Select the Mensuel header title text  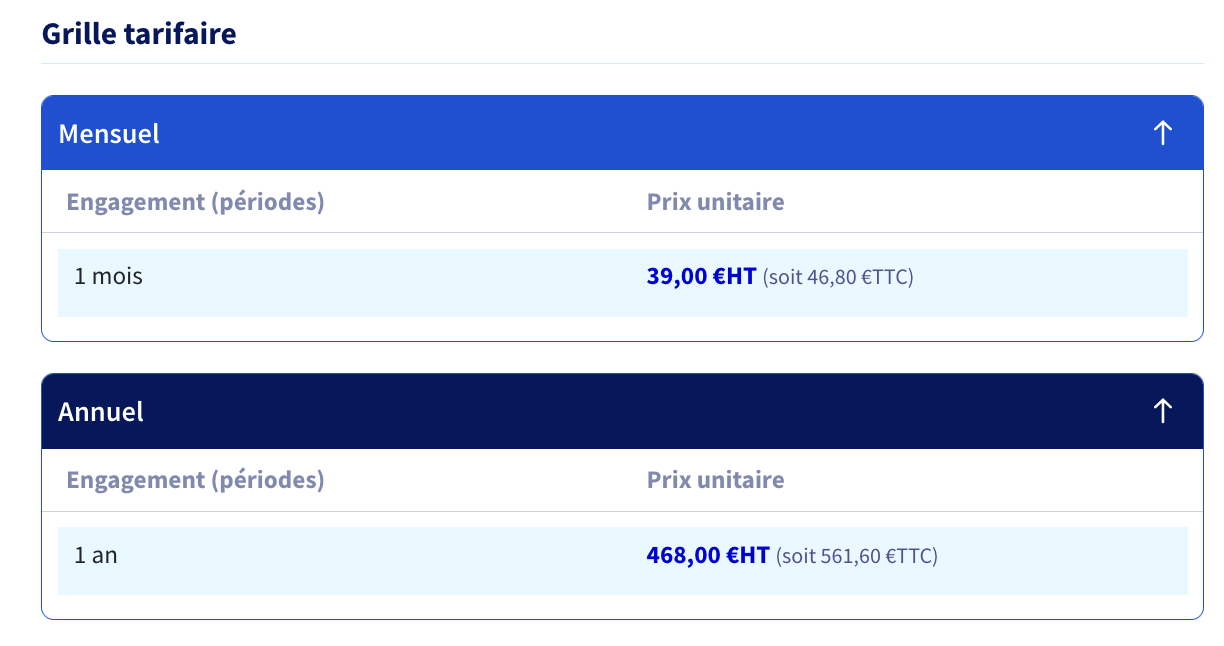[x=109, y=133]
